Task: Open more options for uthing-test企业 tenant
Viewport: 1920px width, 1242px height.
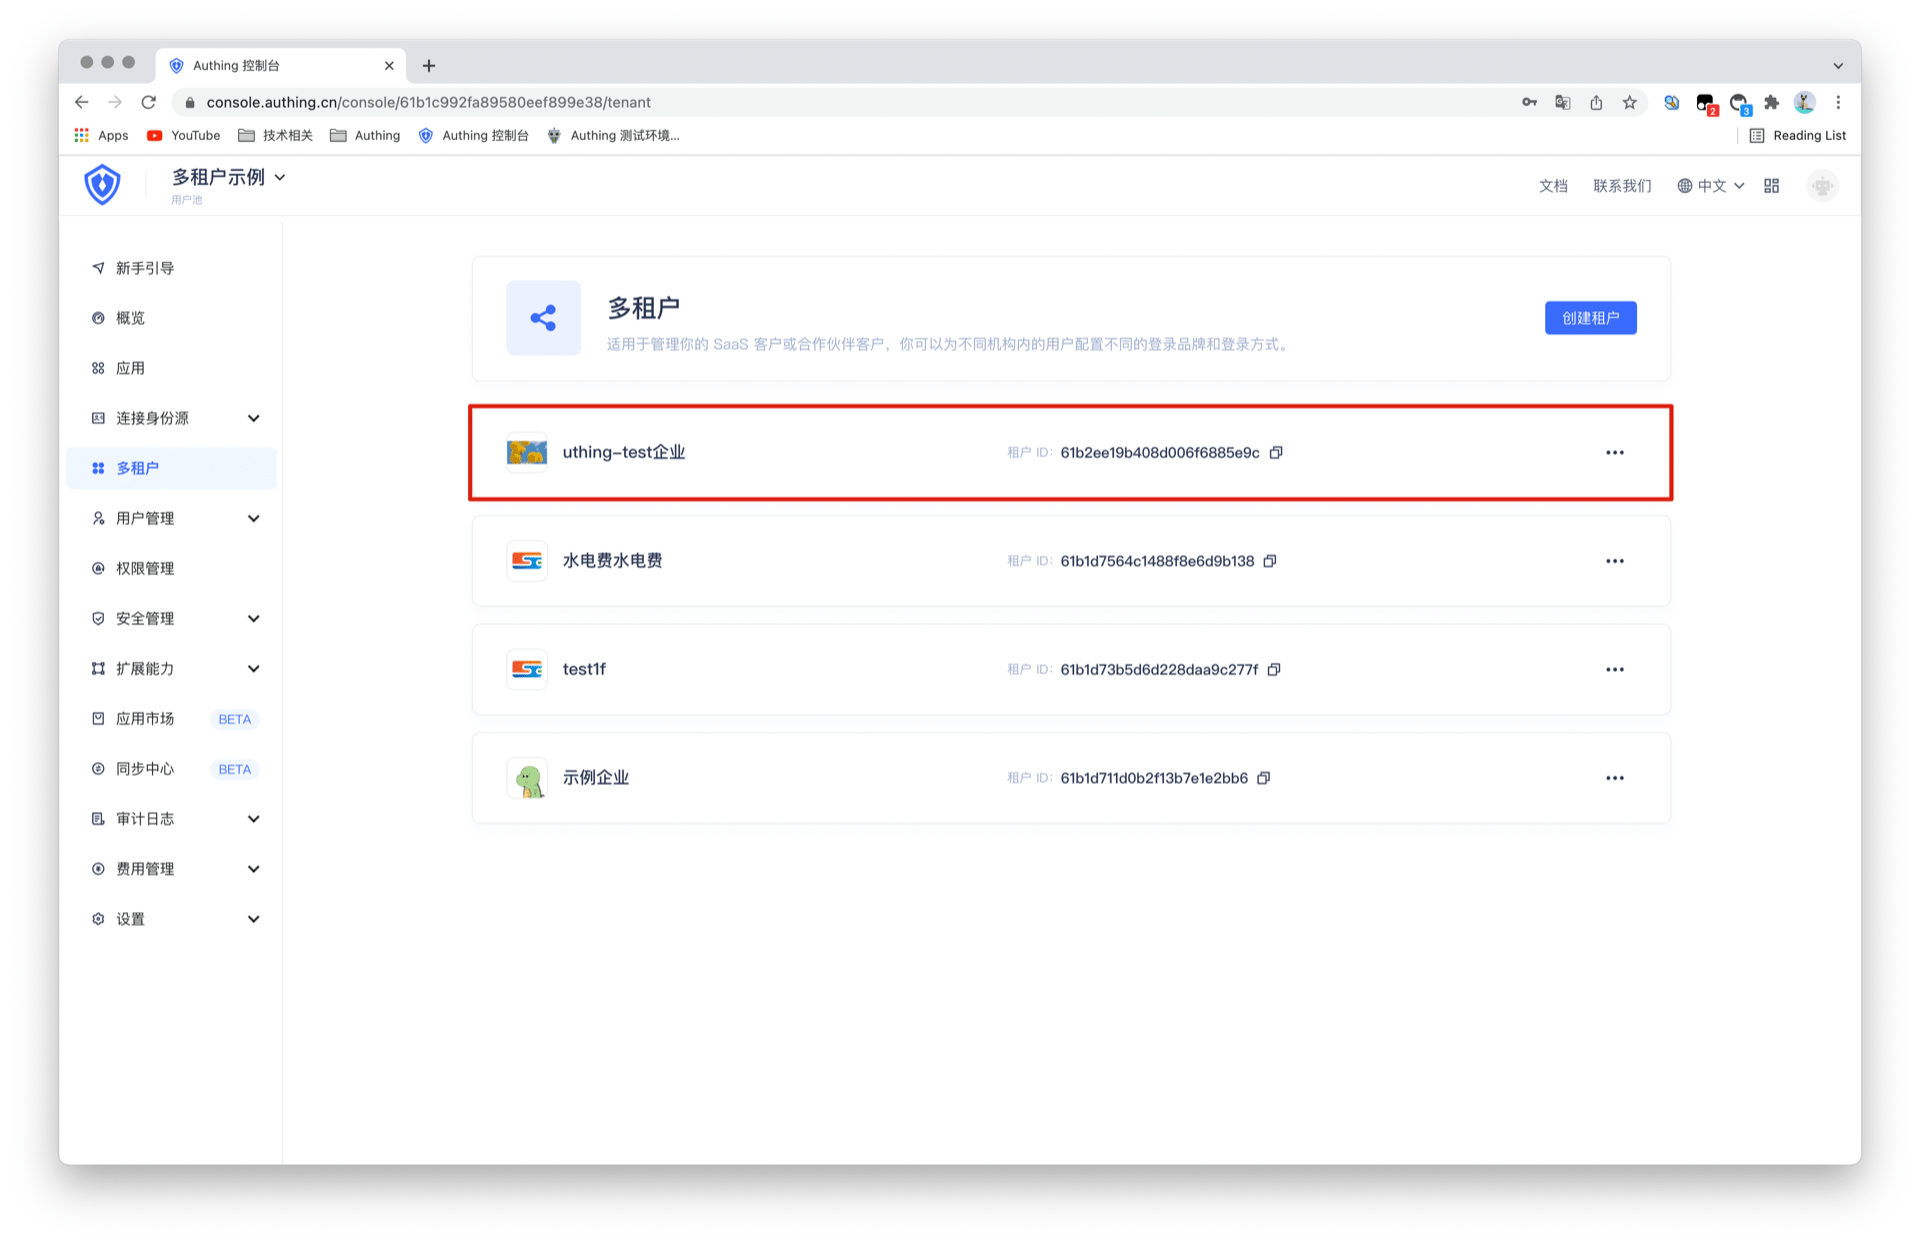Action: 1614,453
